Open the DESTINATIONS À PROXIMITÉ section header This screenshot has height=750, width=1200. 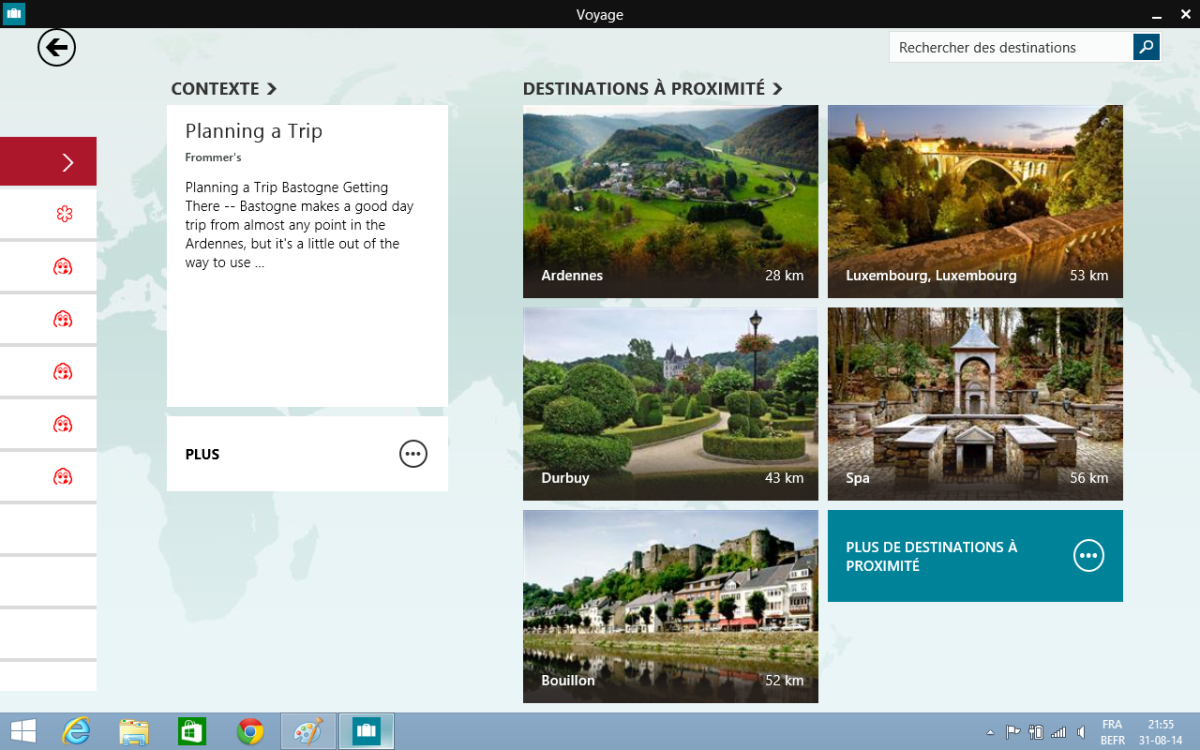coord(653,88)
